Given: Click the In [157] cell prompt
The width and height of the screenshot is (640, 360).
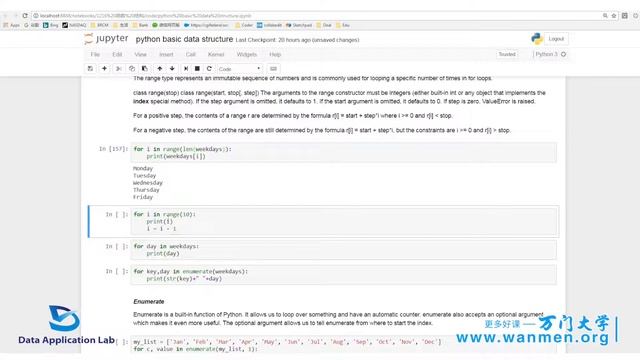Looking at the screenshot, I should coord(113,149).
